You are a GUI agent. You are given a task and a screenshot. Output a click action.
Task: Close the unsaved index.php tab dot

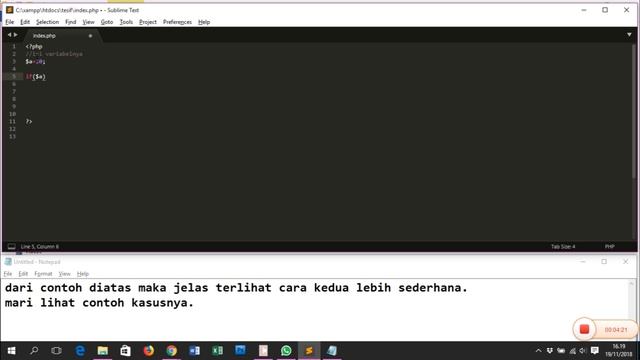[90, 36]
